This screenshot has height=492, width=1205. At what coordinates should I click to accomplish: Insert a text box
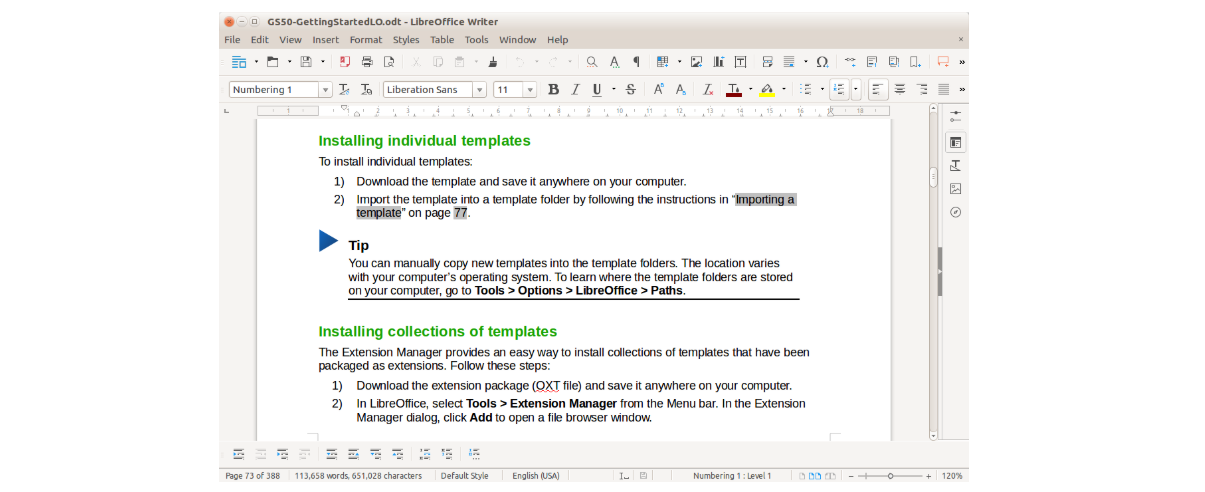pyautogui.click(x=740, y=62)
